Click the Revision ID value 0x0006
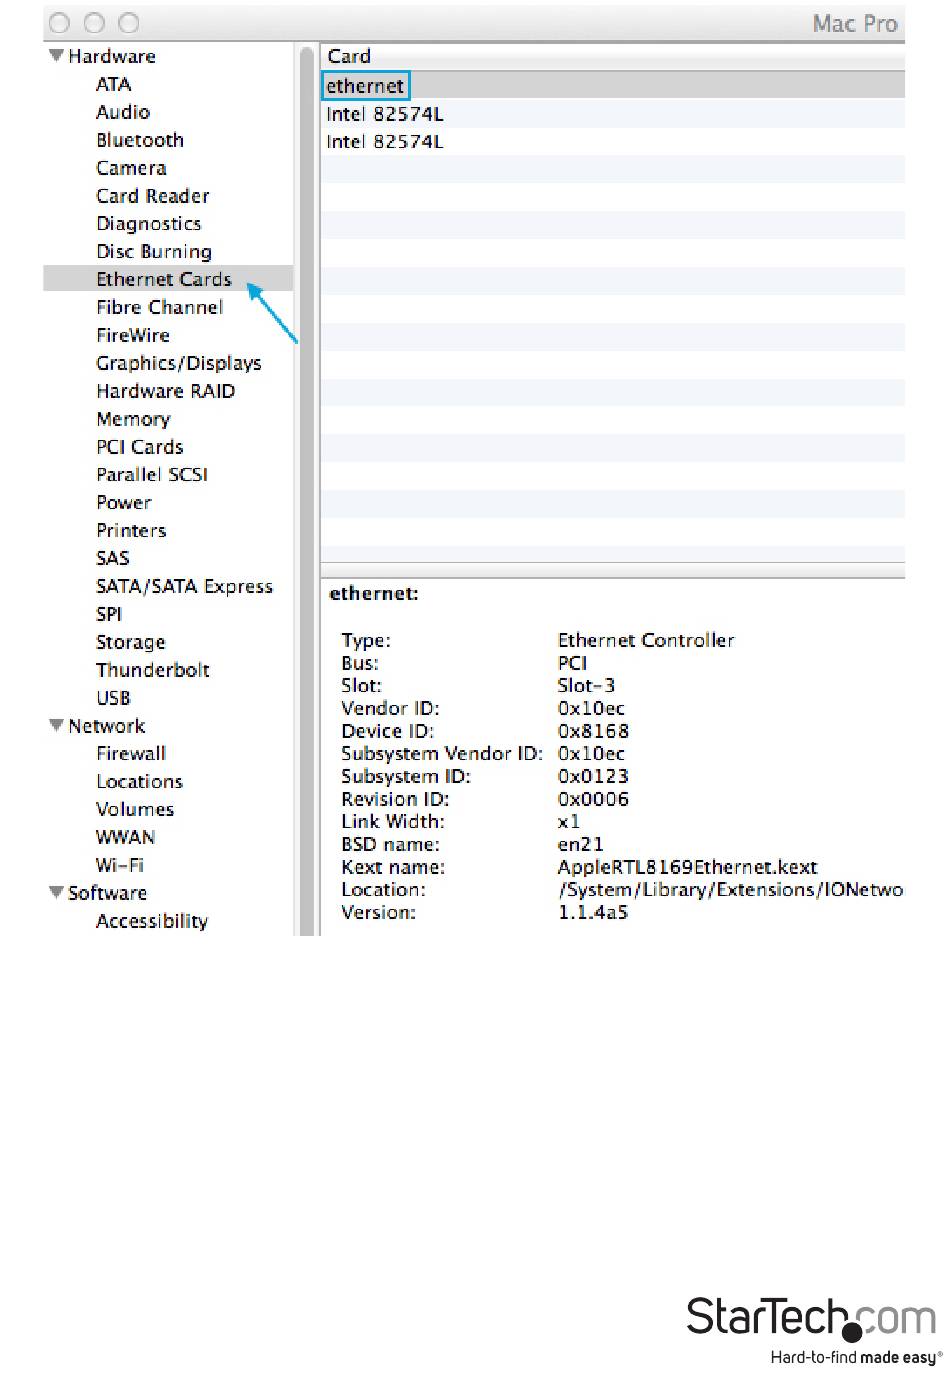 point(593,799)
